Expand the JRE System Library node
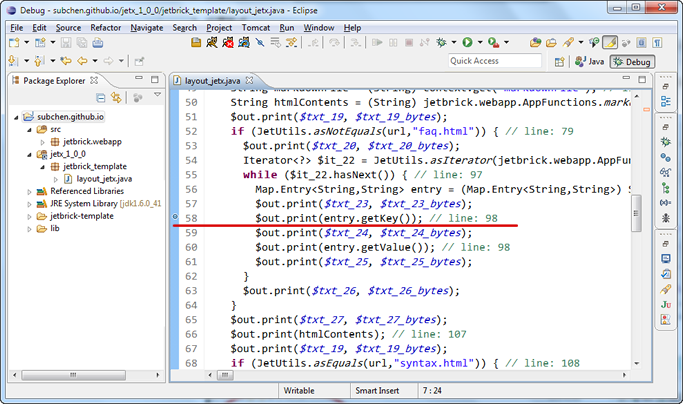This screenshot has width=683, height=404. 28,203
